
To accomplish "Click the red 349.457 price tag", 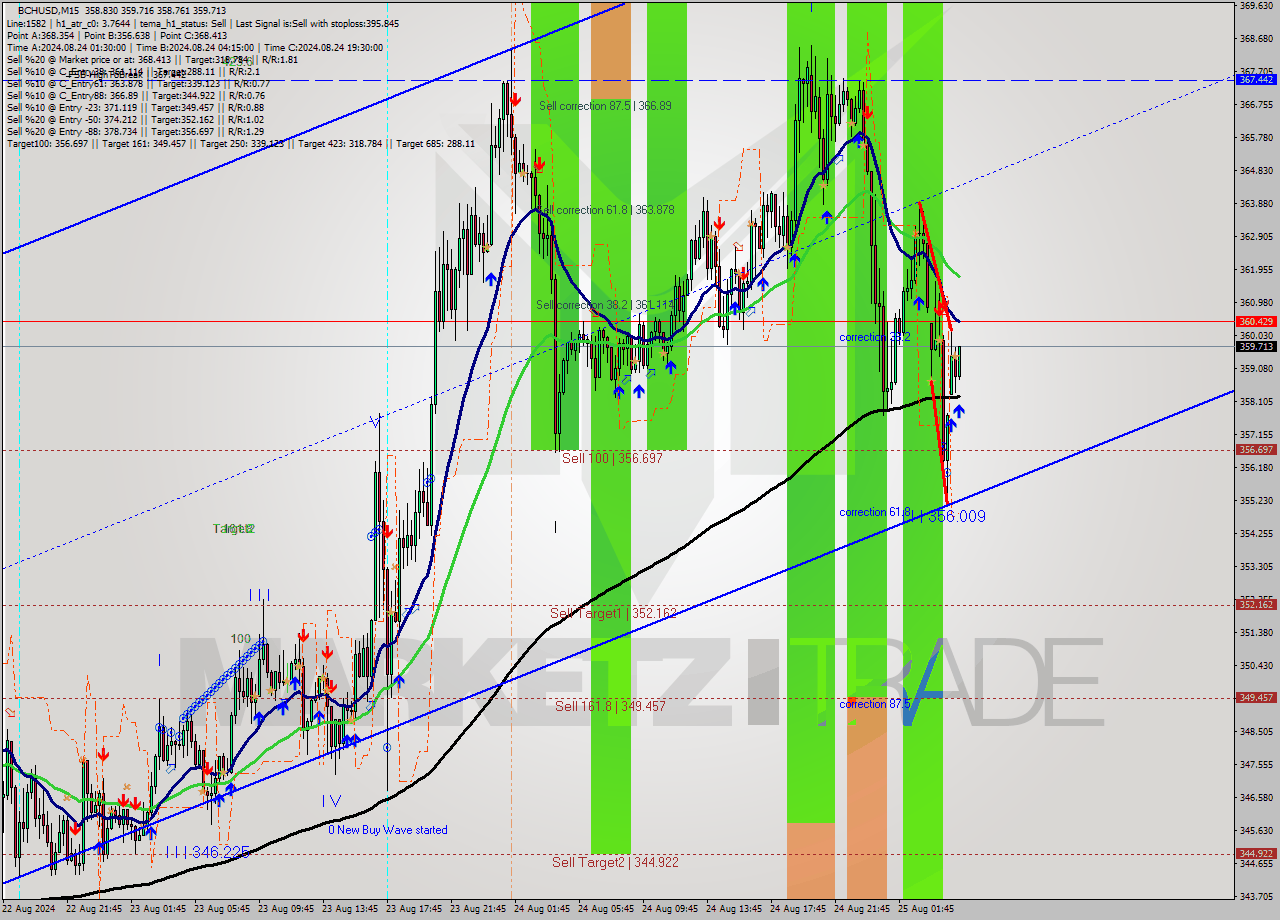I will pos(1256,698).
